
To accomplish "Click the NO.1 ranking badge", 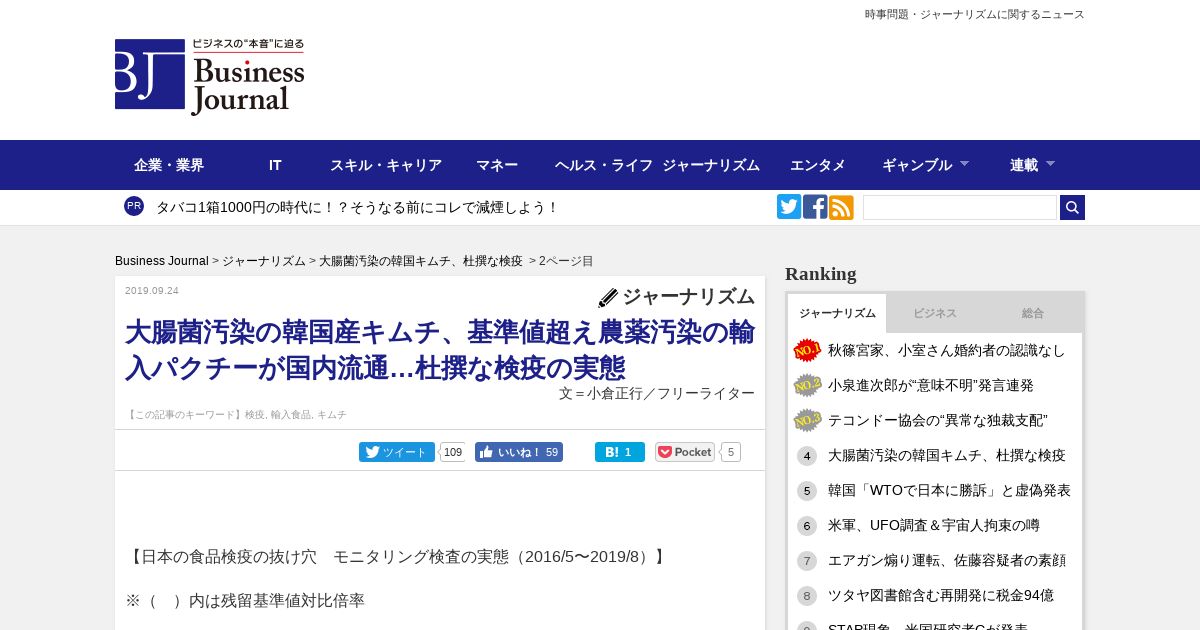I will point(807,350).
